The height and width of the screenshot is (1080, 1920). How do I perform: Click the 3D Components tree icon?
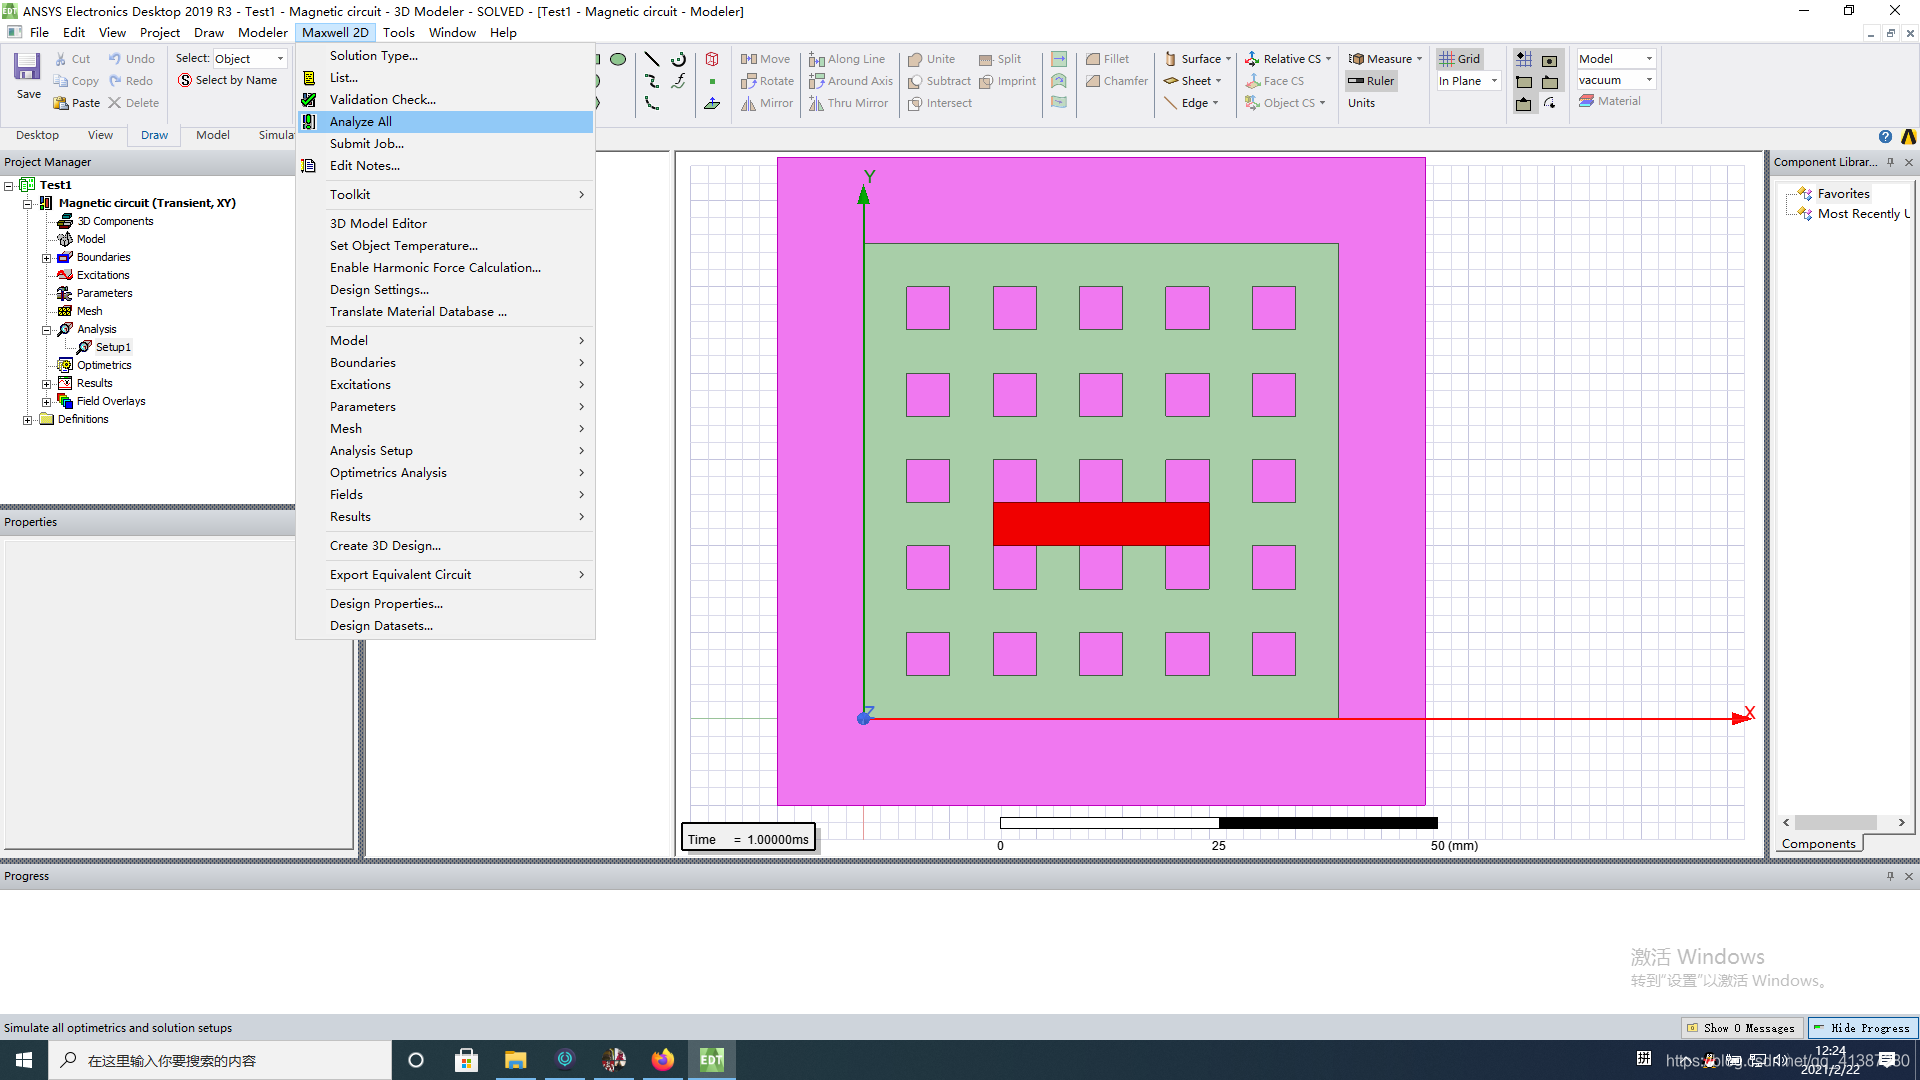click(65, 221)
